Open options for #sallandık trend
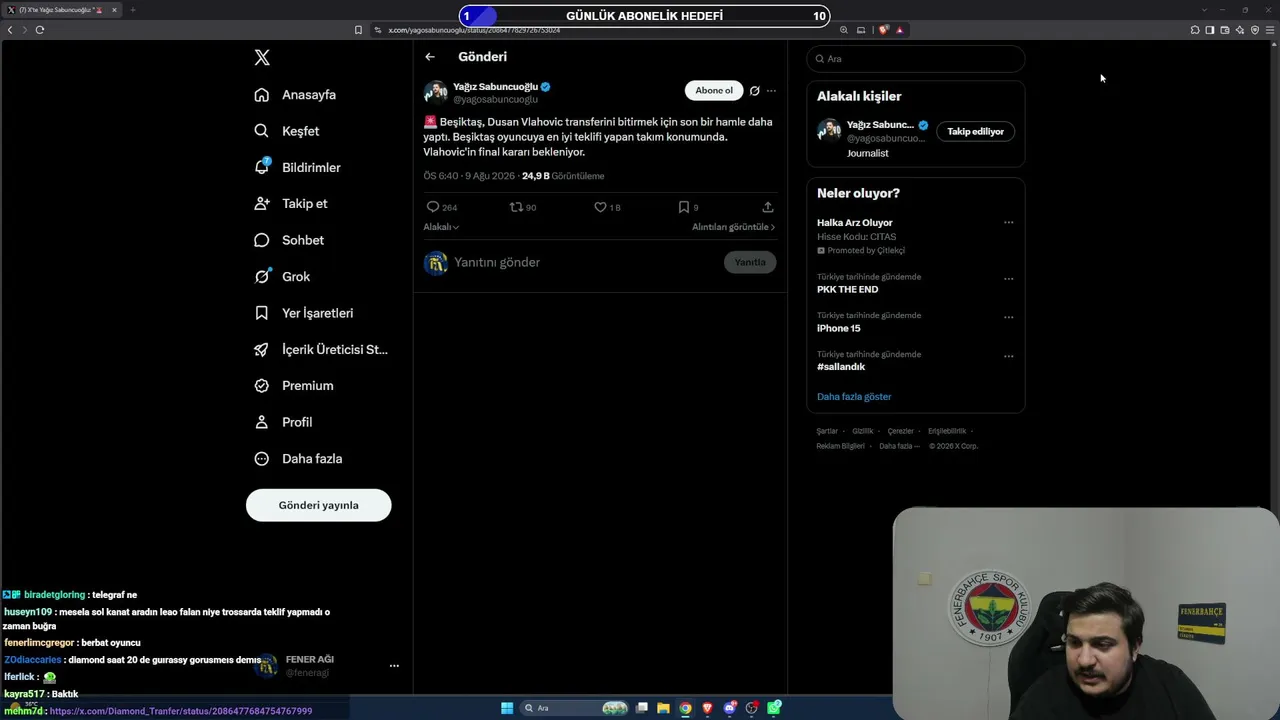This screenshot has width=1280, height=720. pos(1008,356)
